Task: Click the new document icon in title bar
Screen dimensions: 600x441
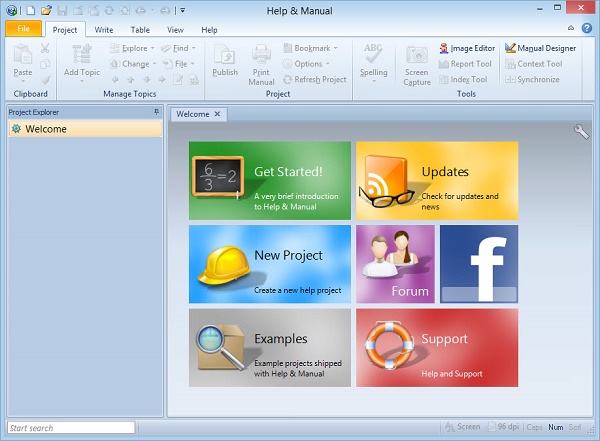Action: pos(31,9)
